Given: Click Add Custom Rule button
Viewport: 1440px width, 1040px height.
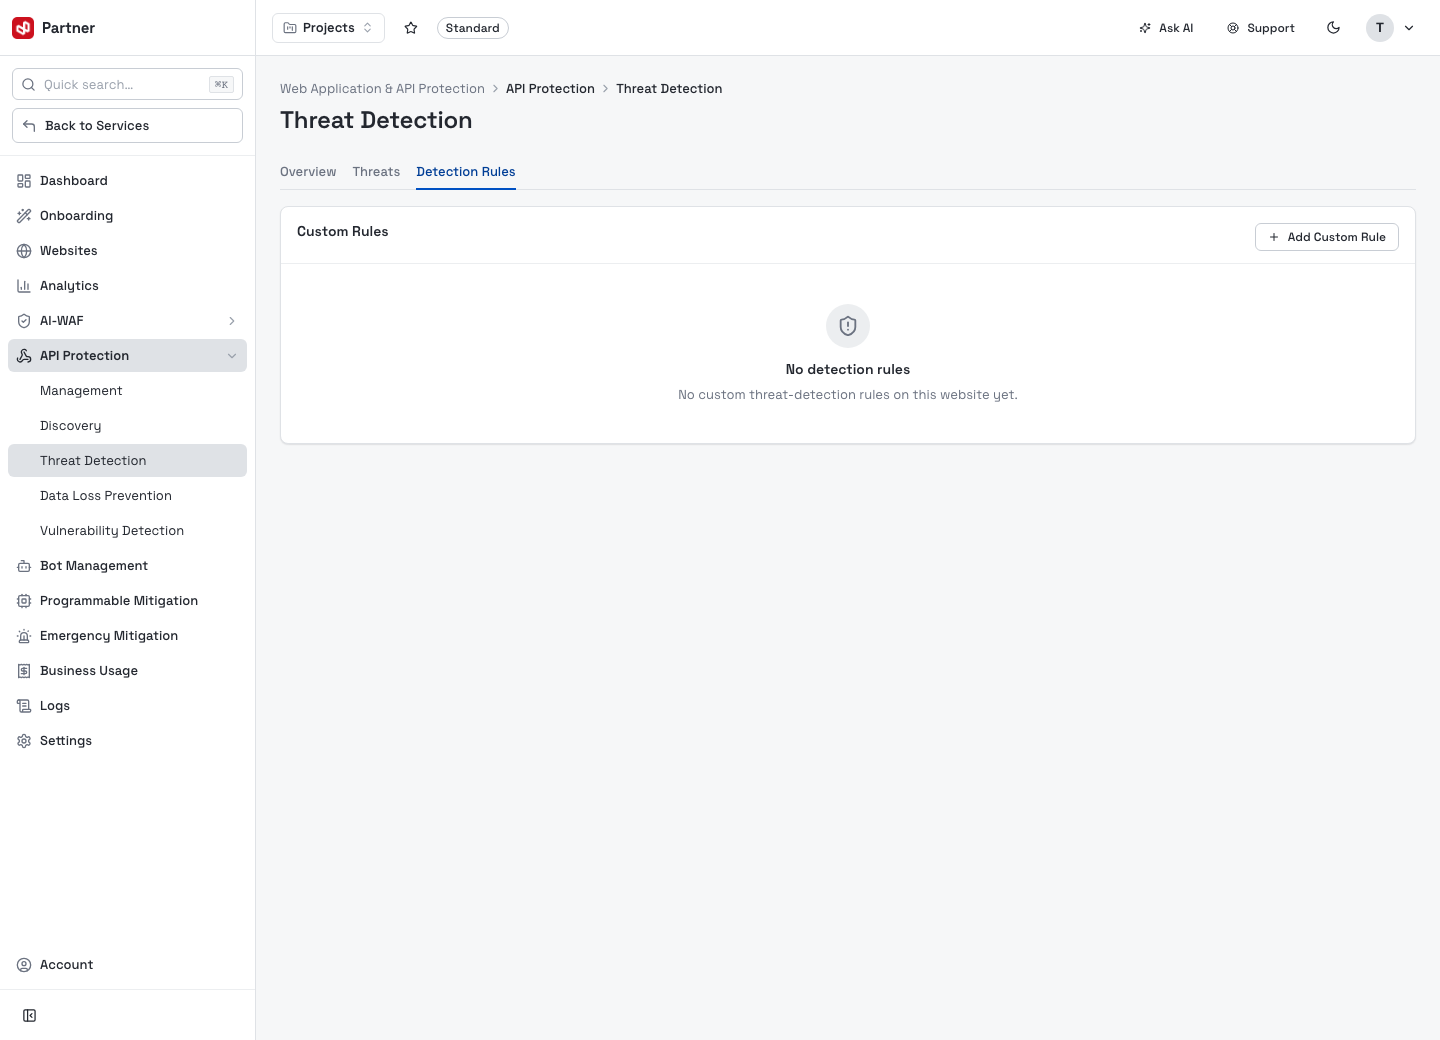Looking at the screenshot, I should pos(1326,237).
